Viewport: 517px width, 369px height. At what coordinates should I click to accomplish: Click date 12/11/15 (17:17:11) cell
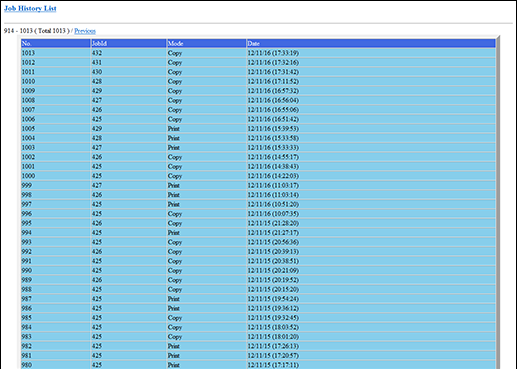pos(371,365)
